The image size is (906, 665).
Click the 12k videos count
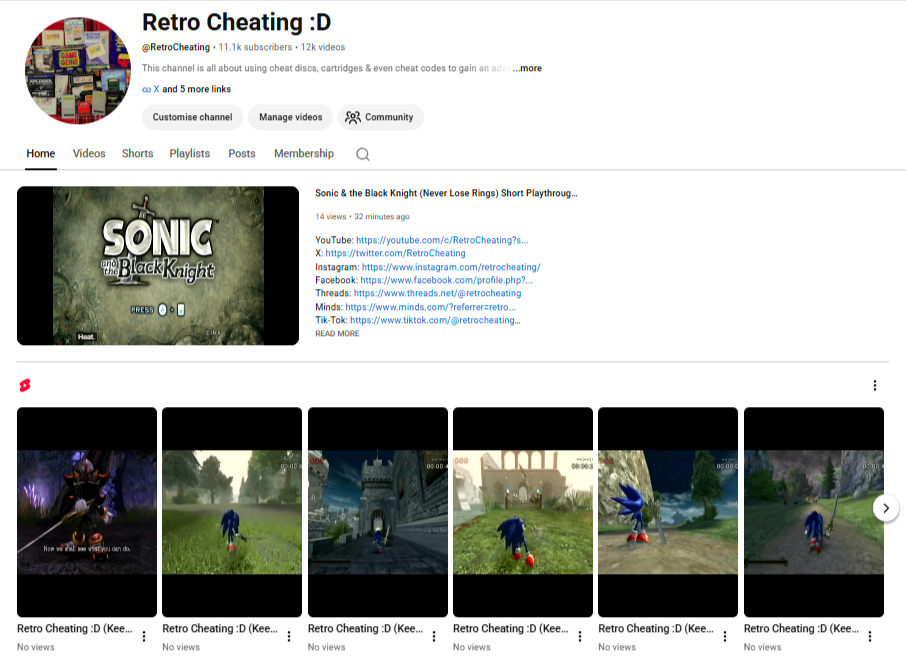pyautogui.click(x=322, y=47)
